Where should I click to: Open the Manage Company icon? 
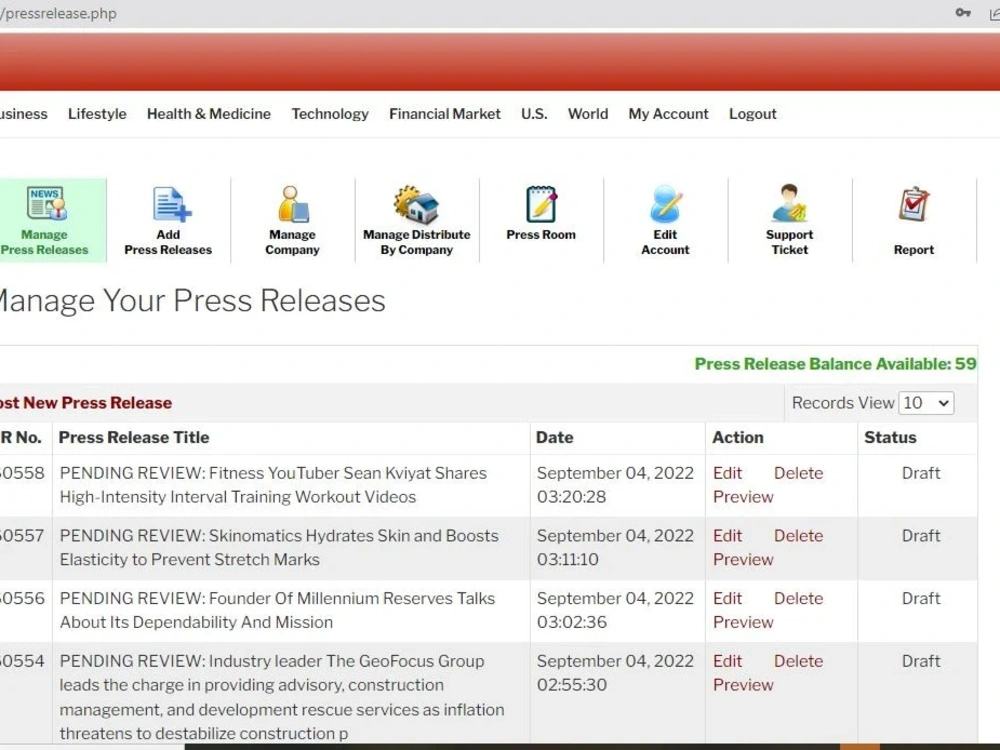pyautogui.click(x=293, y=204)
